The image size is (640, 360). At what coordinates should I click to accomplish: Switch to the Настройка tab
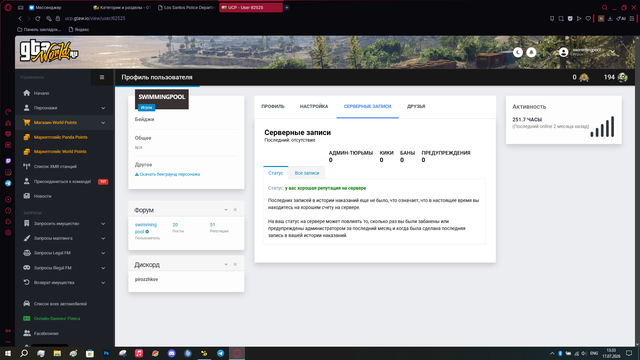coord(314,107)
